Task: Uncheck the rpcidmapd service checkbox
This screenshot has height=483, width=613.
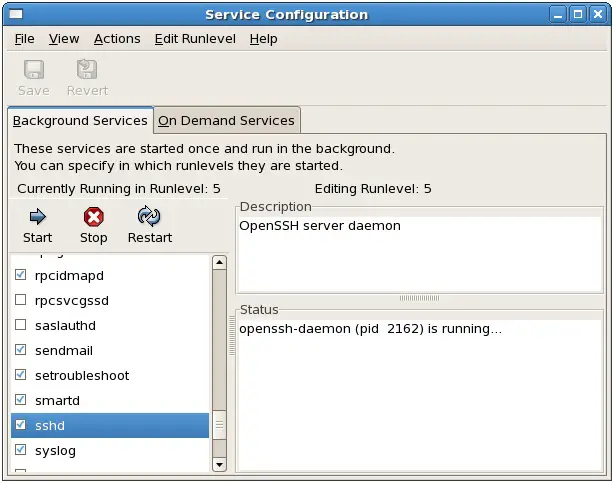Action: [x=21, y=275]
